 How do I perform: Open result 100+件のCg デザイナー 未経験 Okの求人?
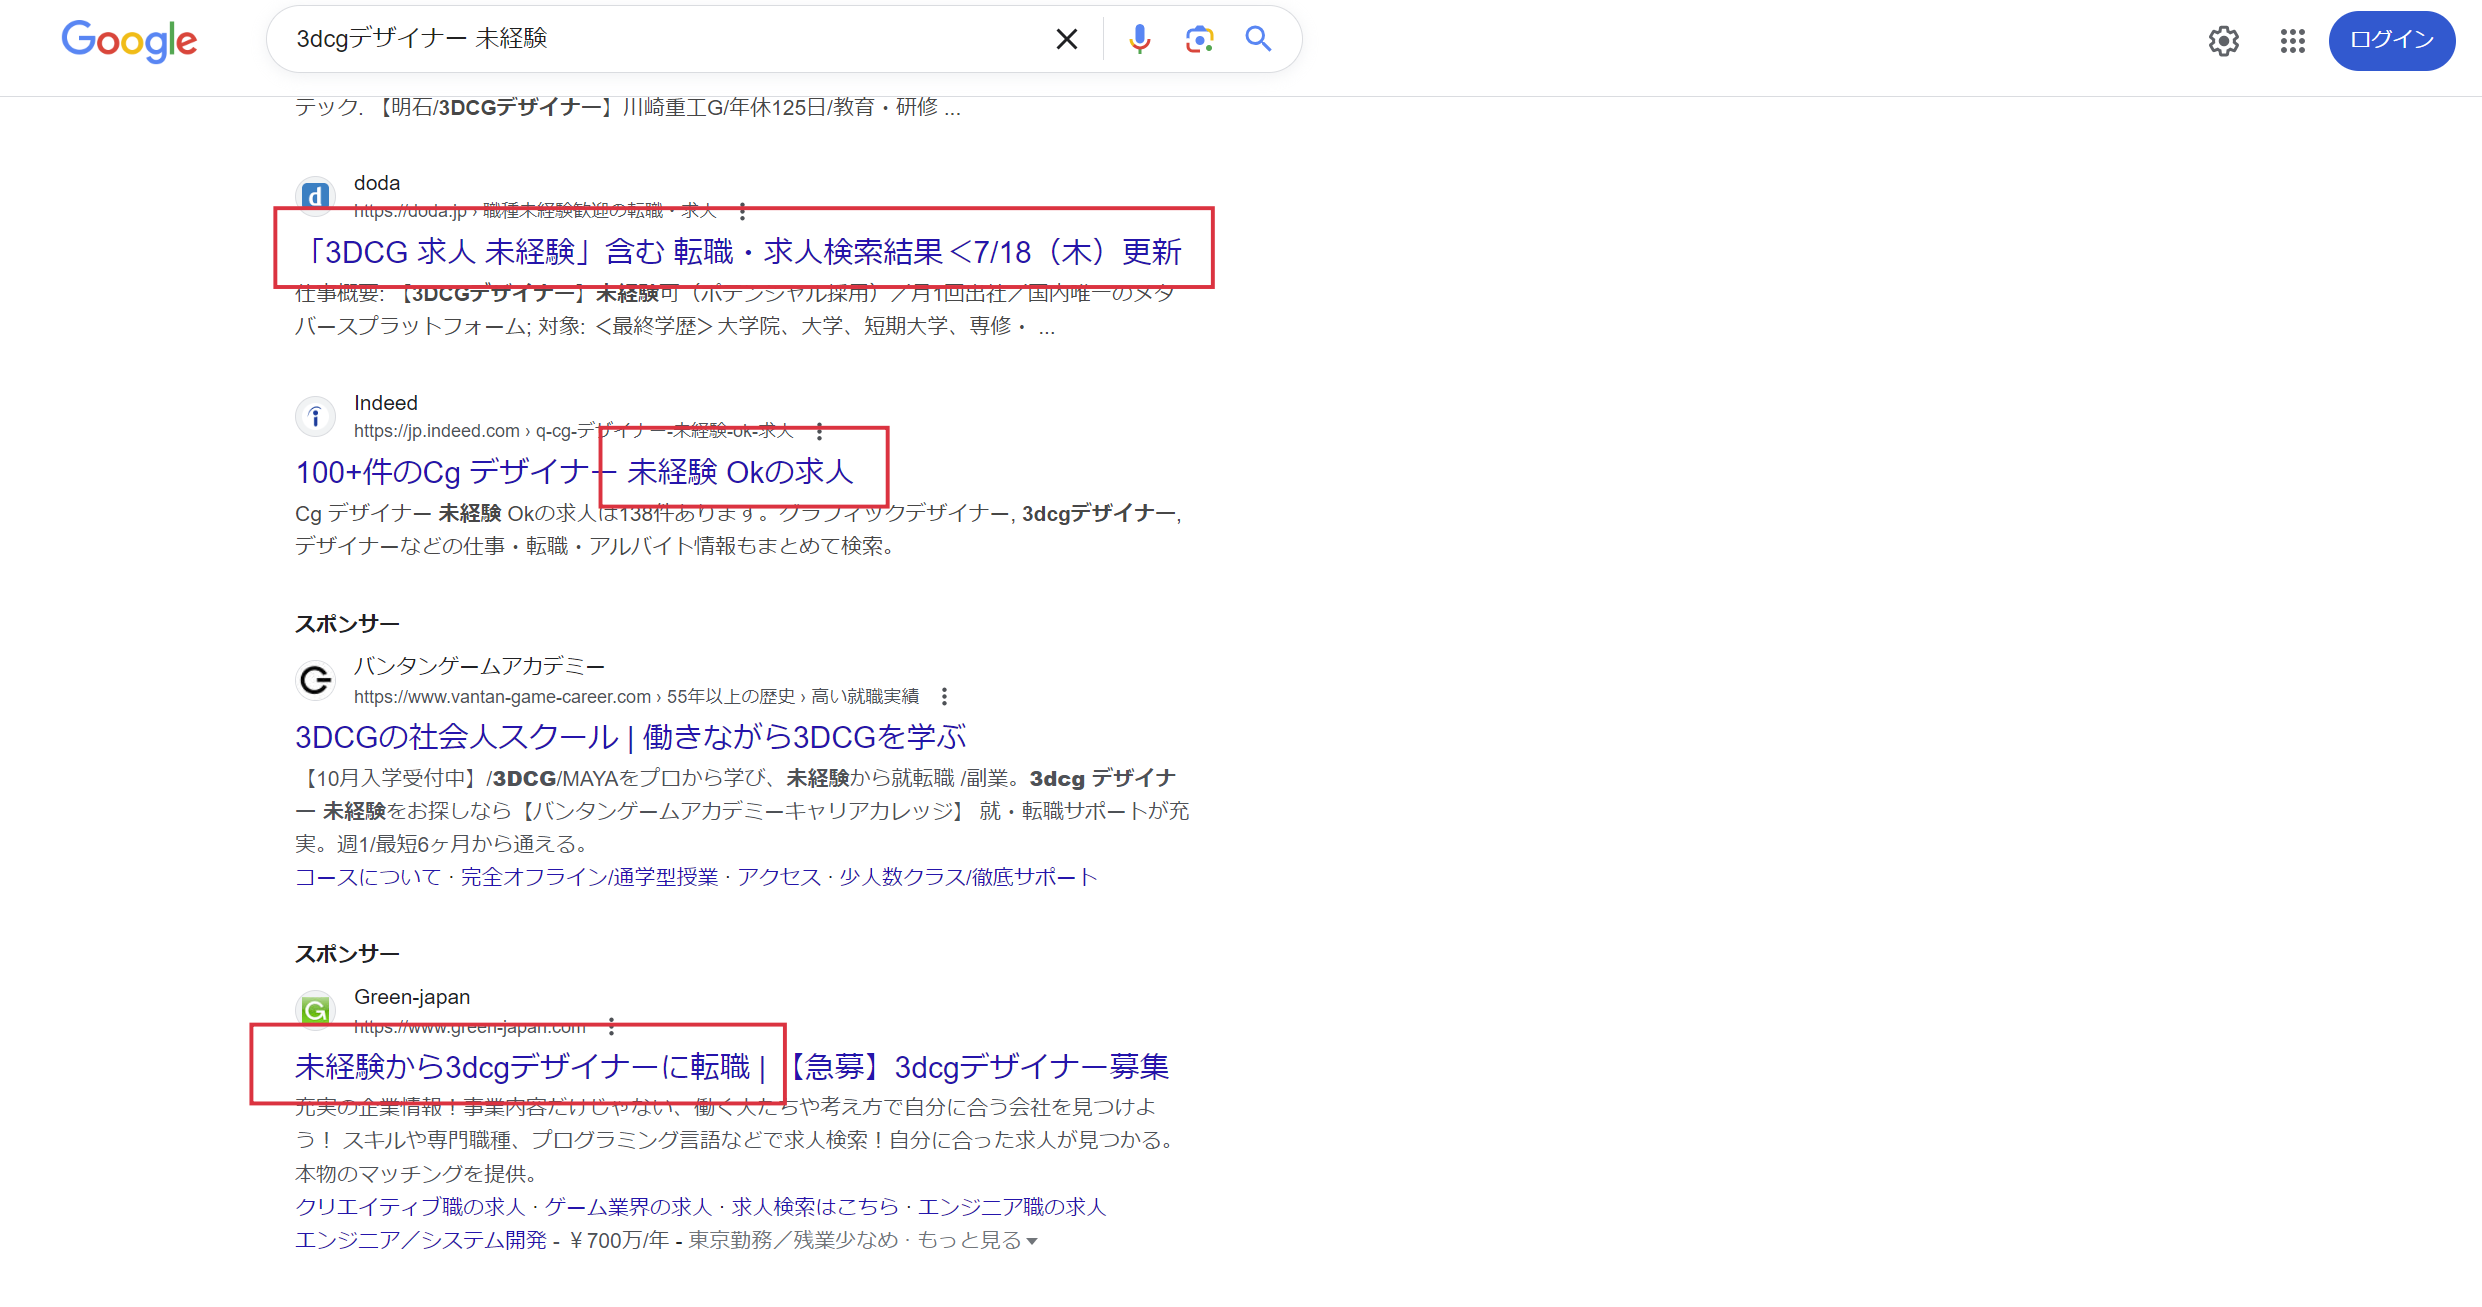(574, 472)
